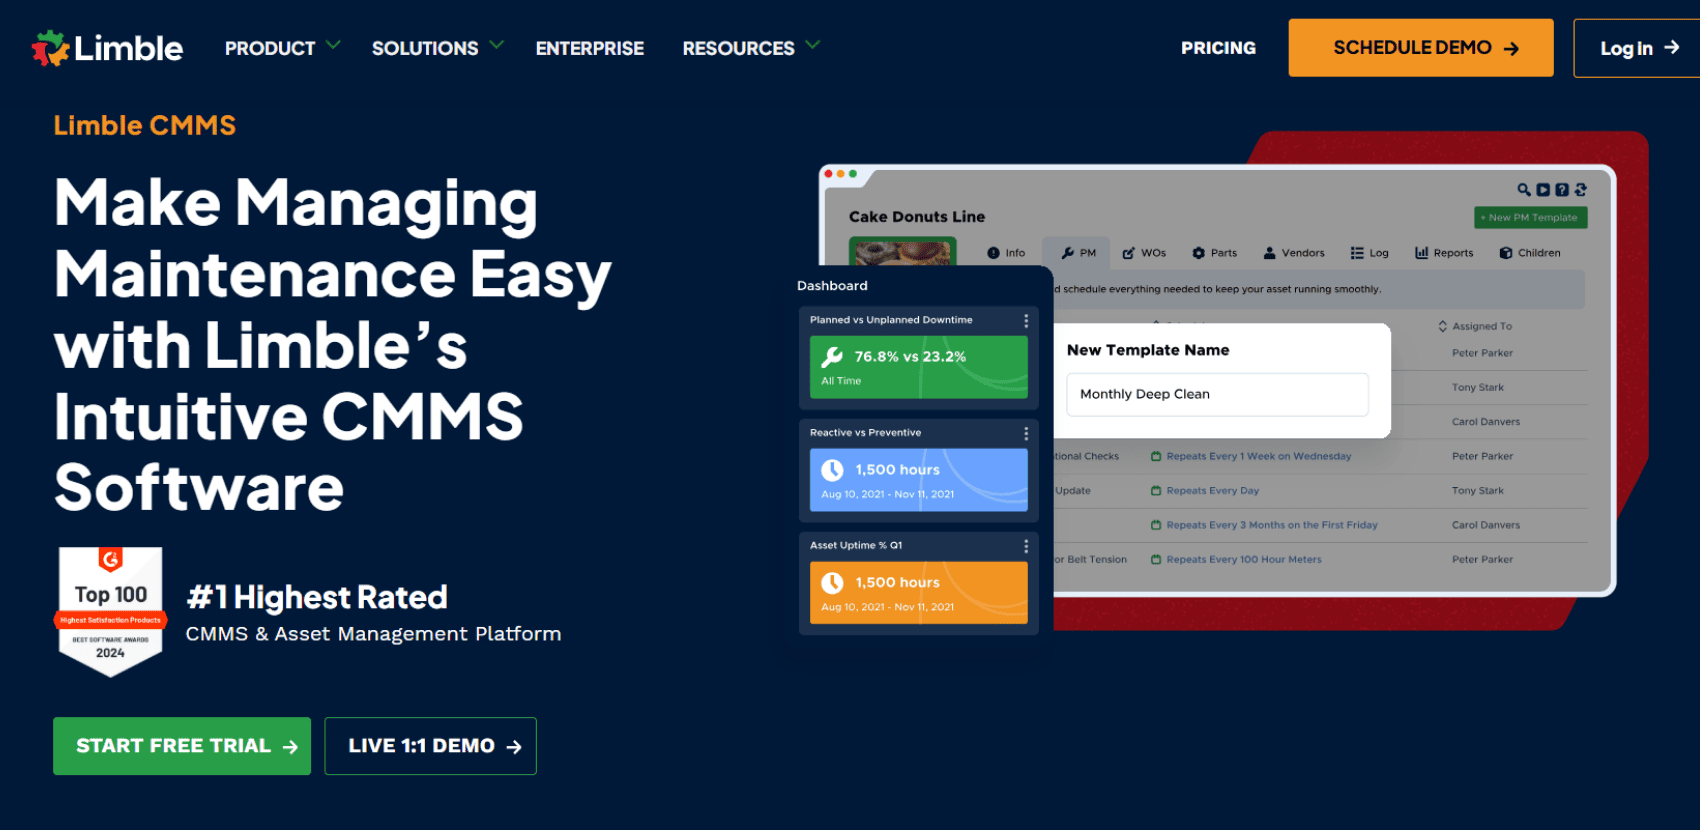Open Asset Uptime % Q1 options menu
The height and width of the screenshot is (830, 1700).
(x=1026, y=547)
